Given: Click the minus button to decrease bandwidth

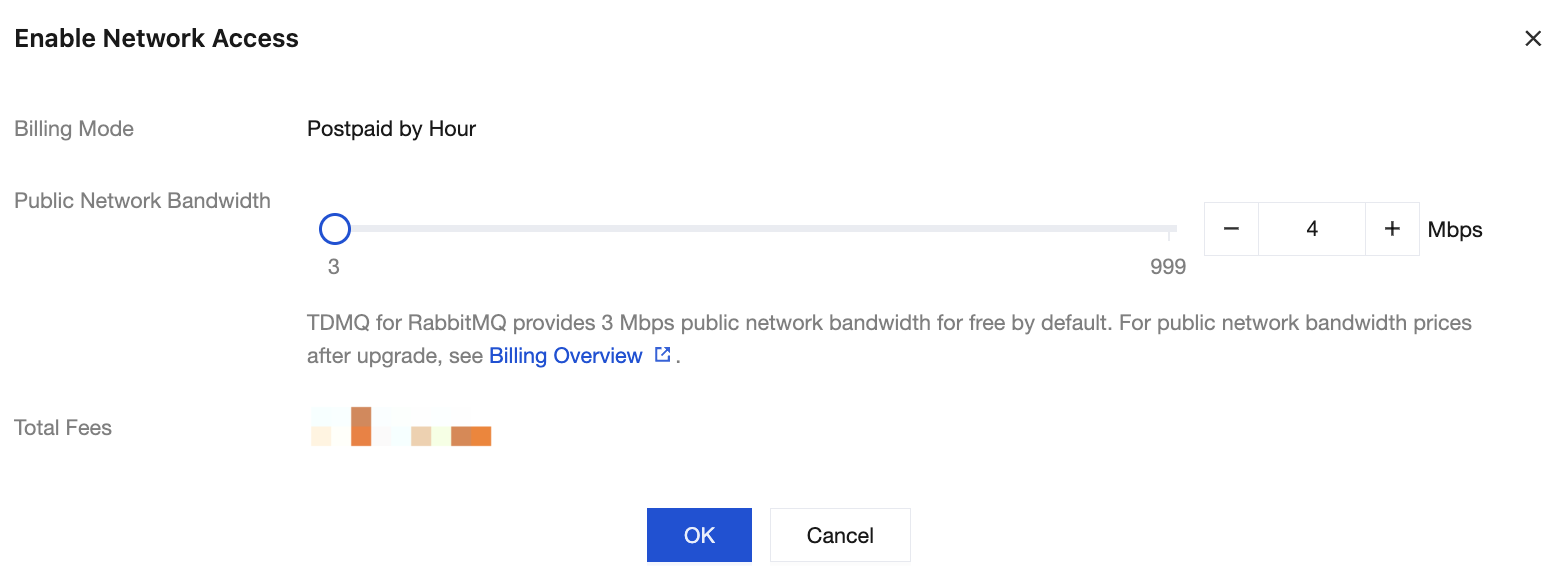Looking at the screenshot, I should (1231, 229).
